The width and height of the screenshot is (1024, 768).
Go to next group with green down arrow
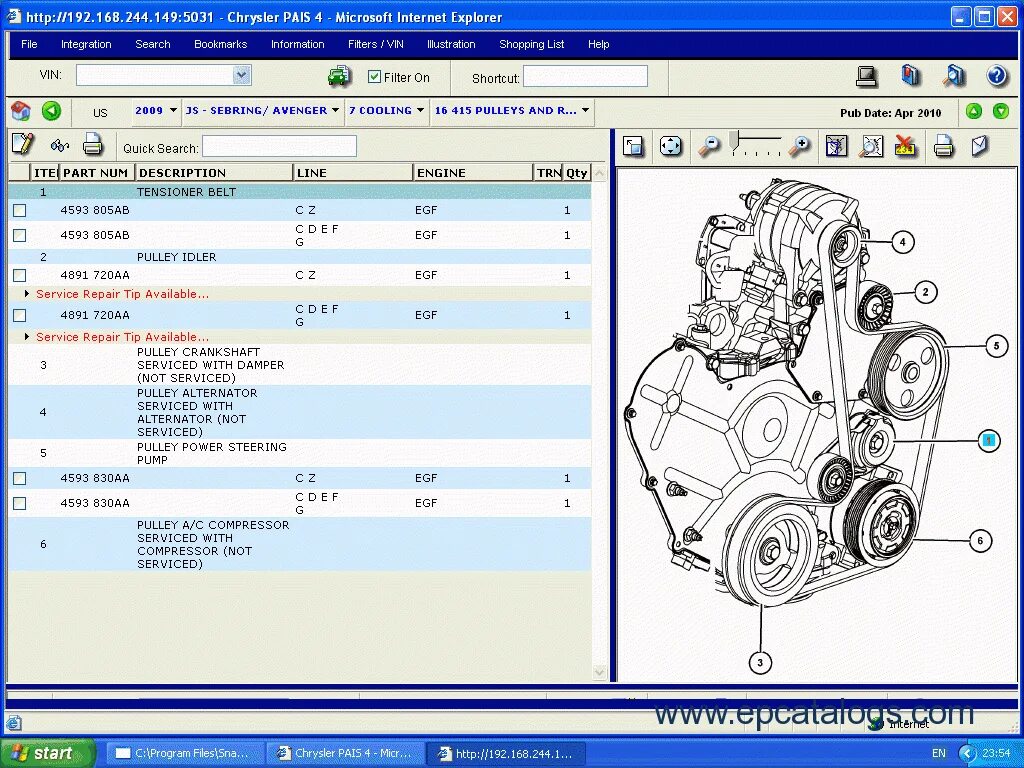tap(1000, 111)
